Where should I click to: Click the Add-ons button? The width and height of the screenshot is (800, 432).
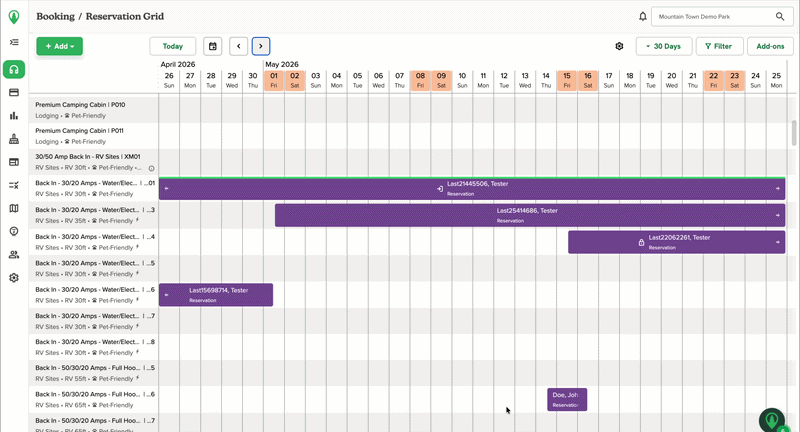pyautogui.click(x=770, y=46)
